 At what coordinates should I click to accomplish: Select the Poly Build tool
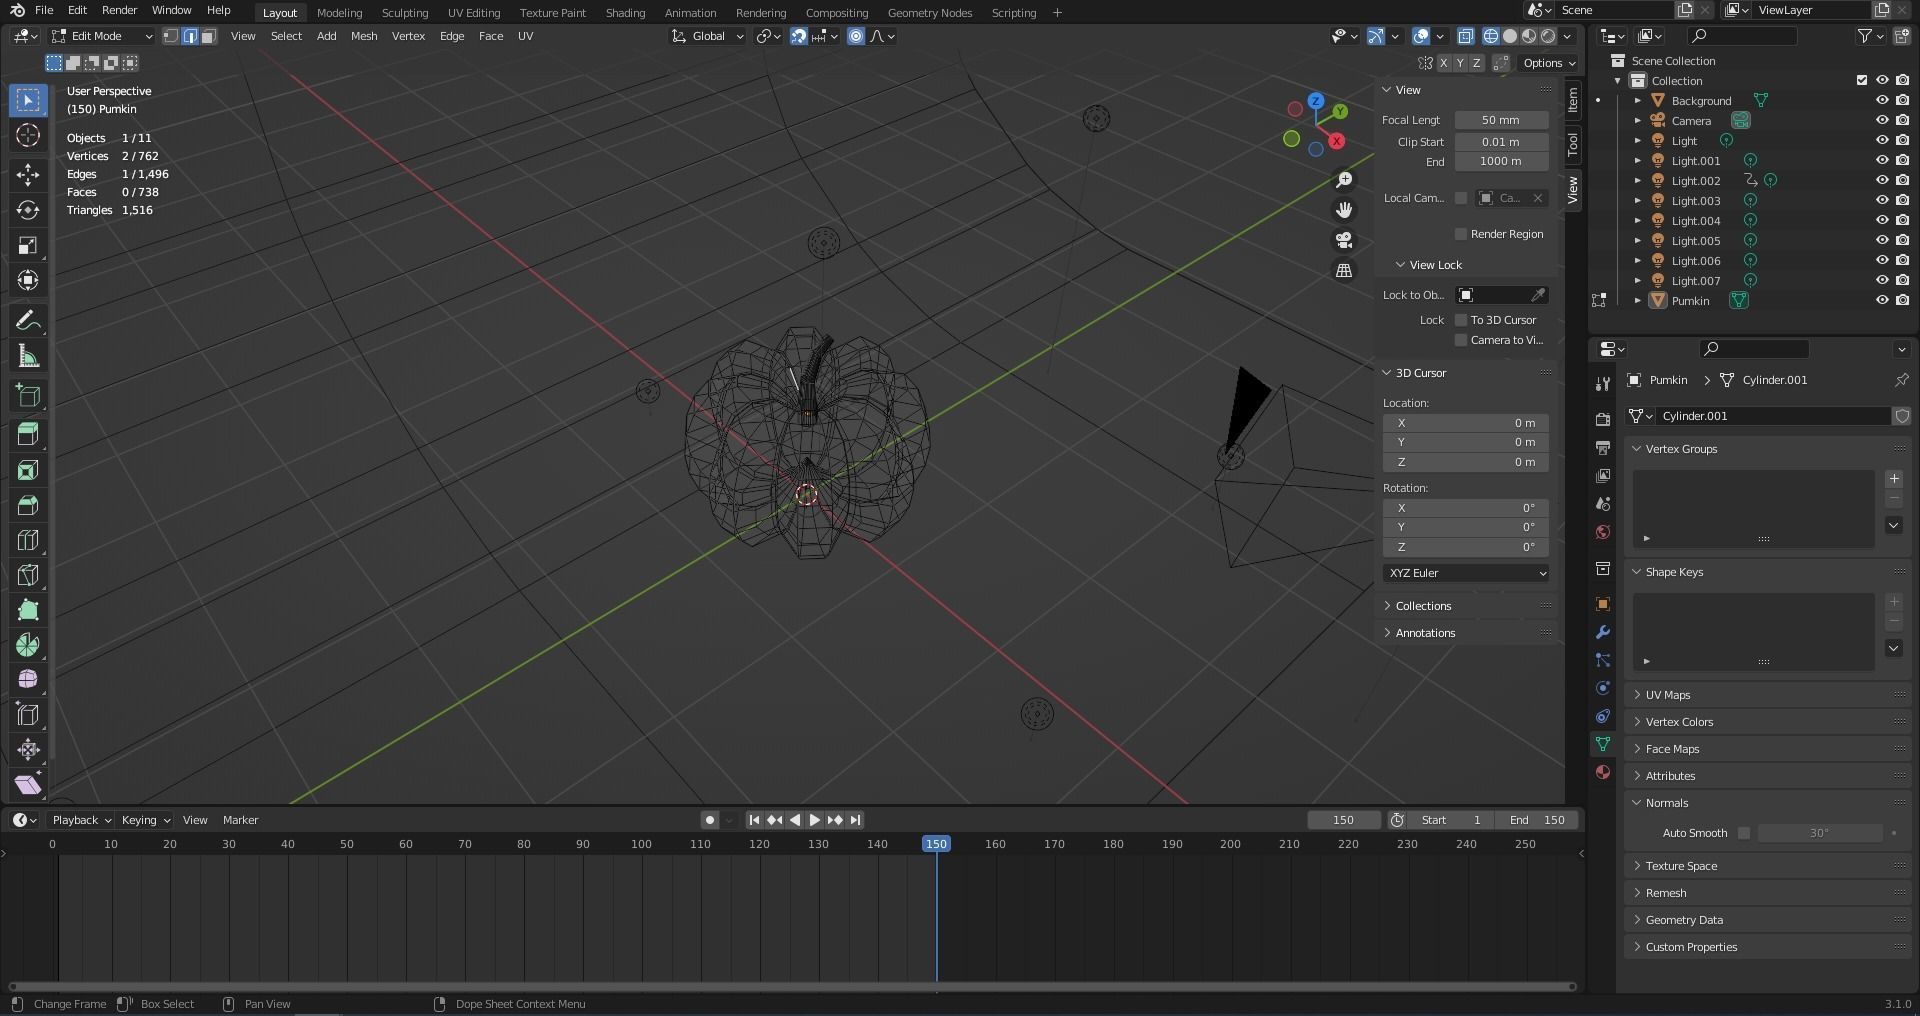[x=28, y=610]
